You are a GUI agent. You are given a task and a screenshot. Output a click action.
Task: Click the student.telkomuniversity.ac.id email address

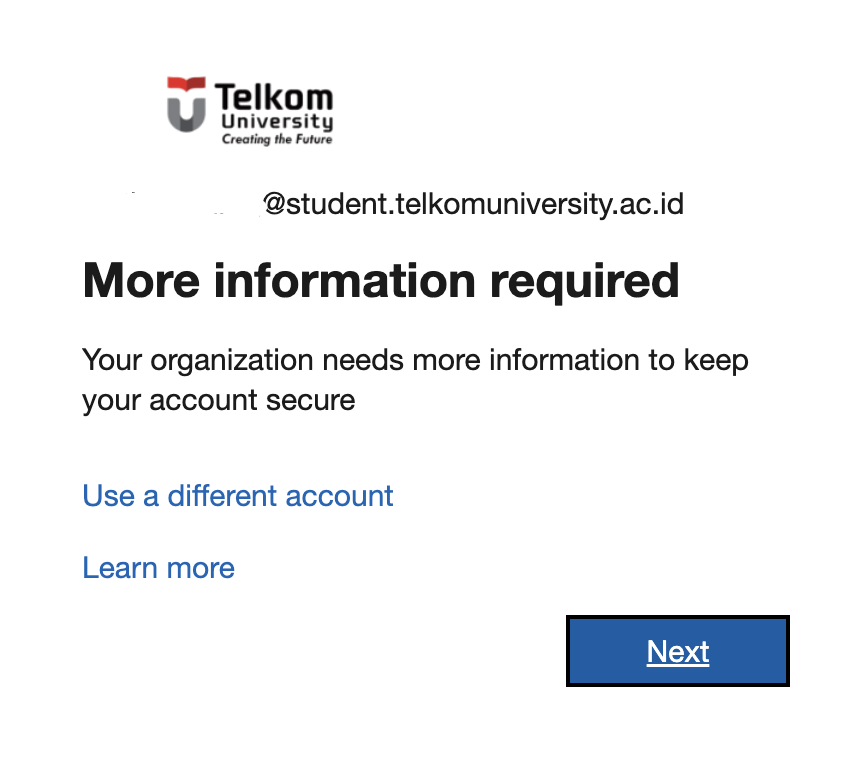point(473,205)
